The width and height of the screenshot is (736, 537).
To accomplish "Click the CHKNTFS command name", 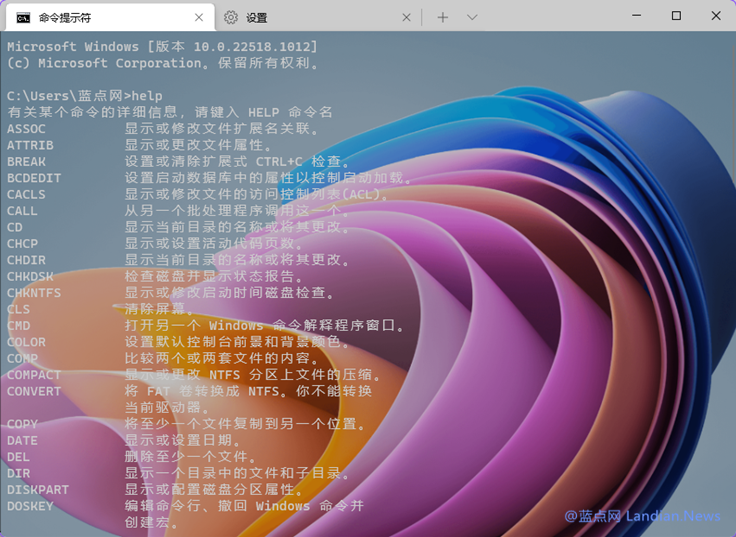I will (34, 293).
